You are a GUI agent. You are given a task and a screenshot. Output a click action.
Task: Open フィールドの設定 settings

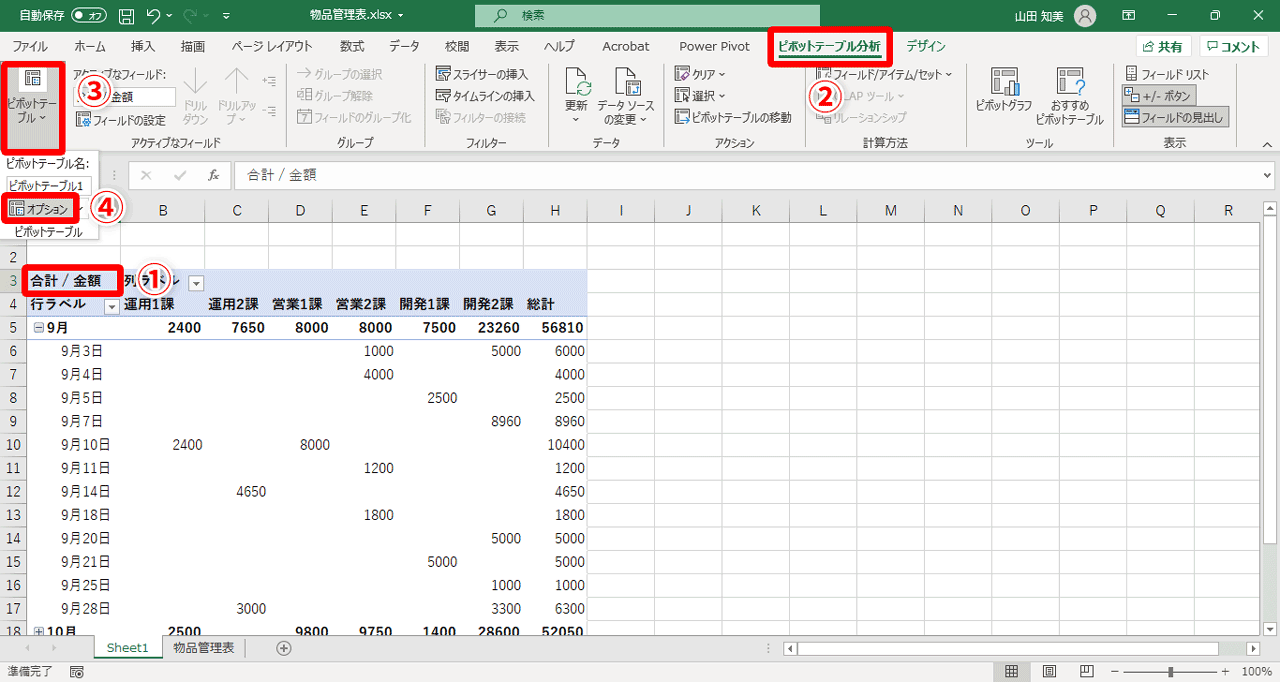coord(120,119)
